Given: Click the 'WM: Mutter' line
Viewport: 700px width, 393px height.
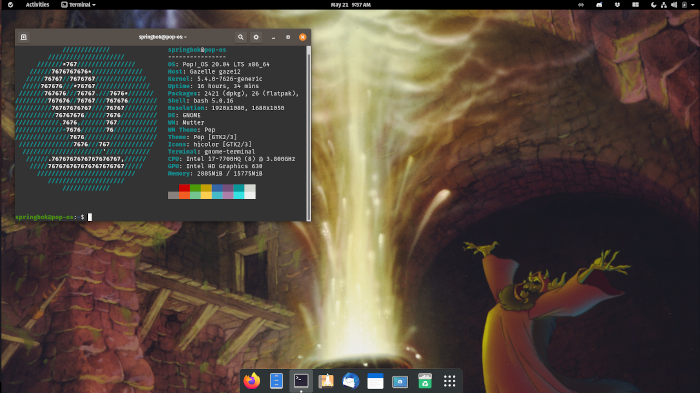Looking at the screenshot, I should (186, 122).
